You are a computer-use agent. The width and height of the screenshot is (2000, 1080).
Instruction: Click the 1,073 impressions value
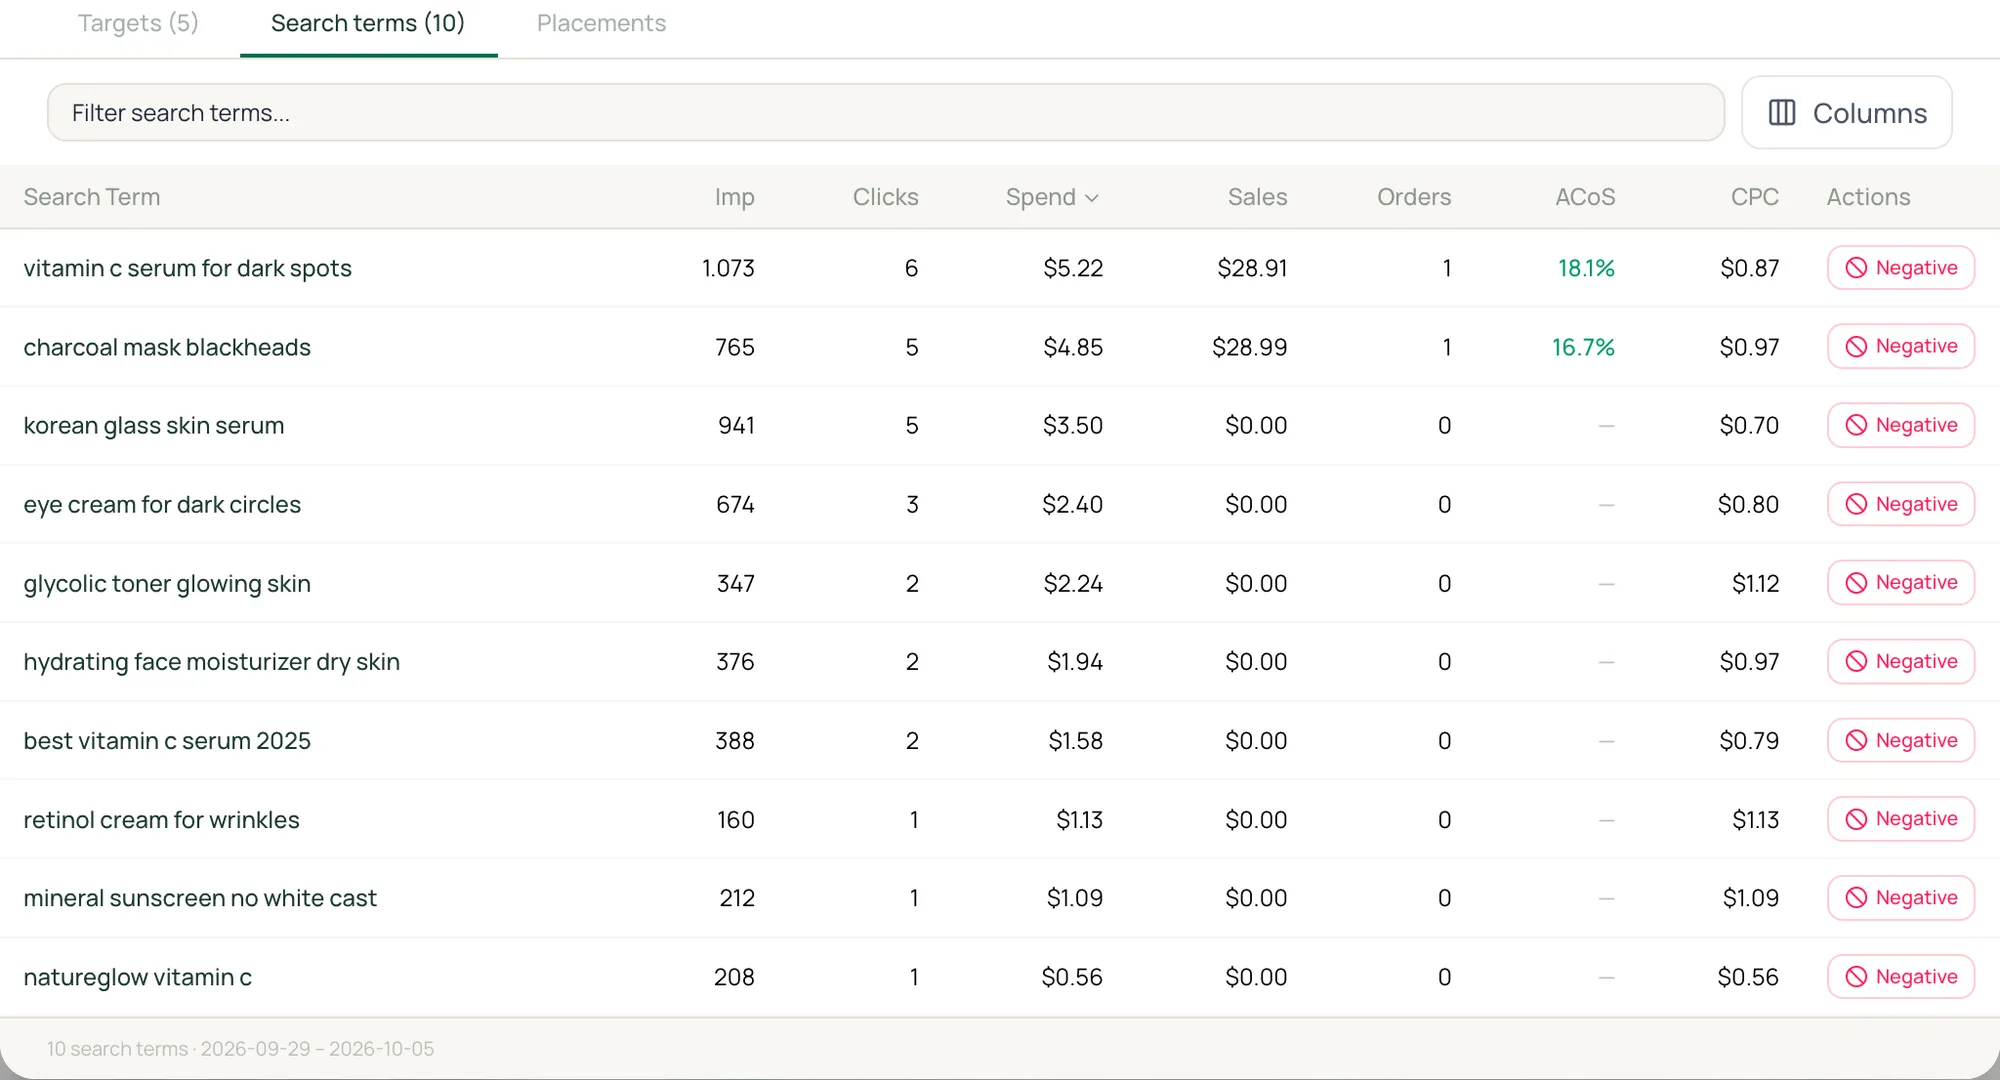tap(728, 268)
